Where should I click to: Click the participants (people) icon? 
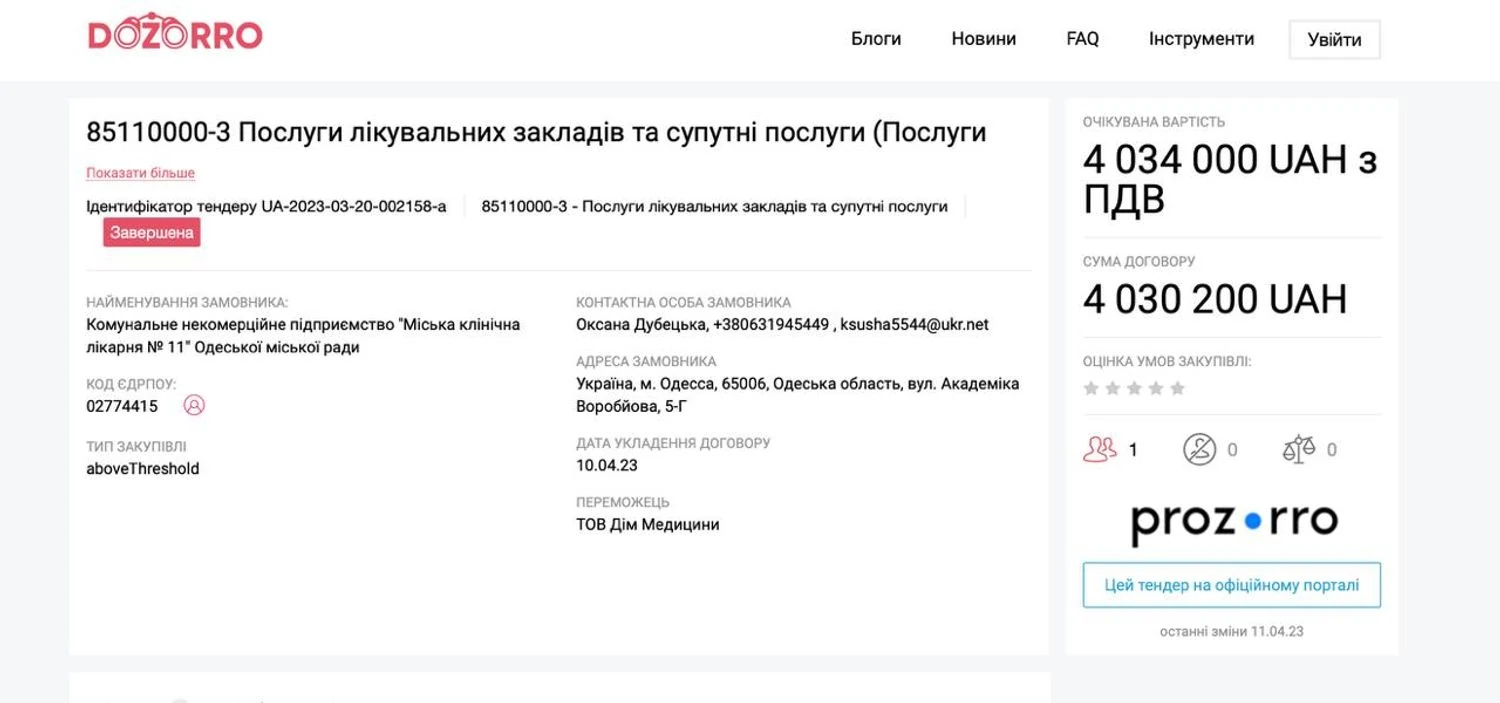[x=1100, y=450]
